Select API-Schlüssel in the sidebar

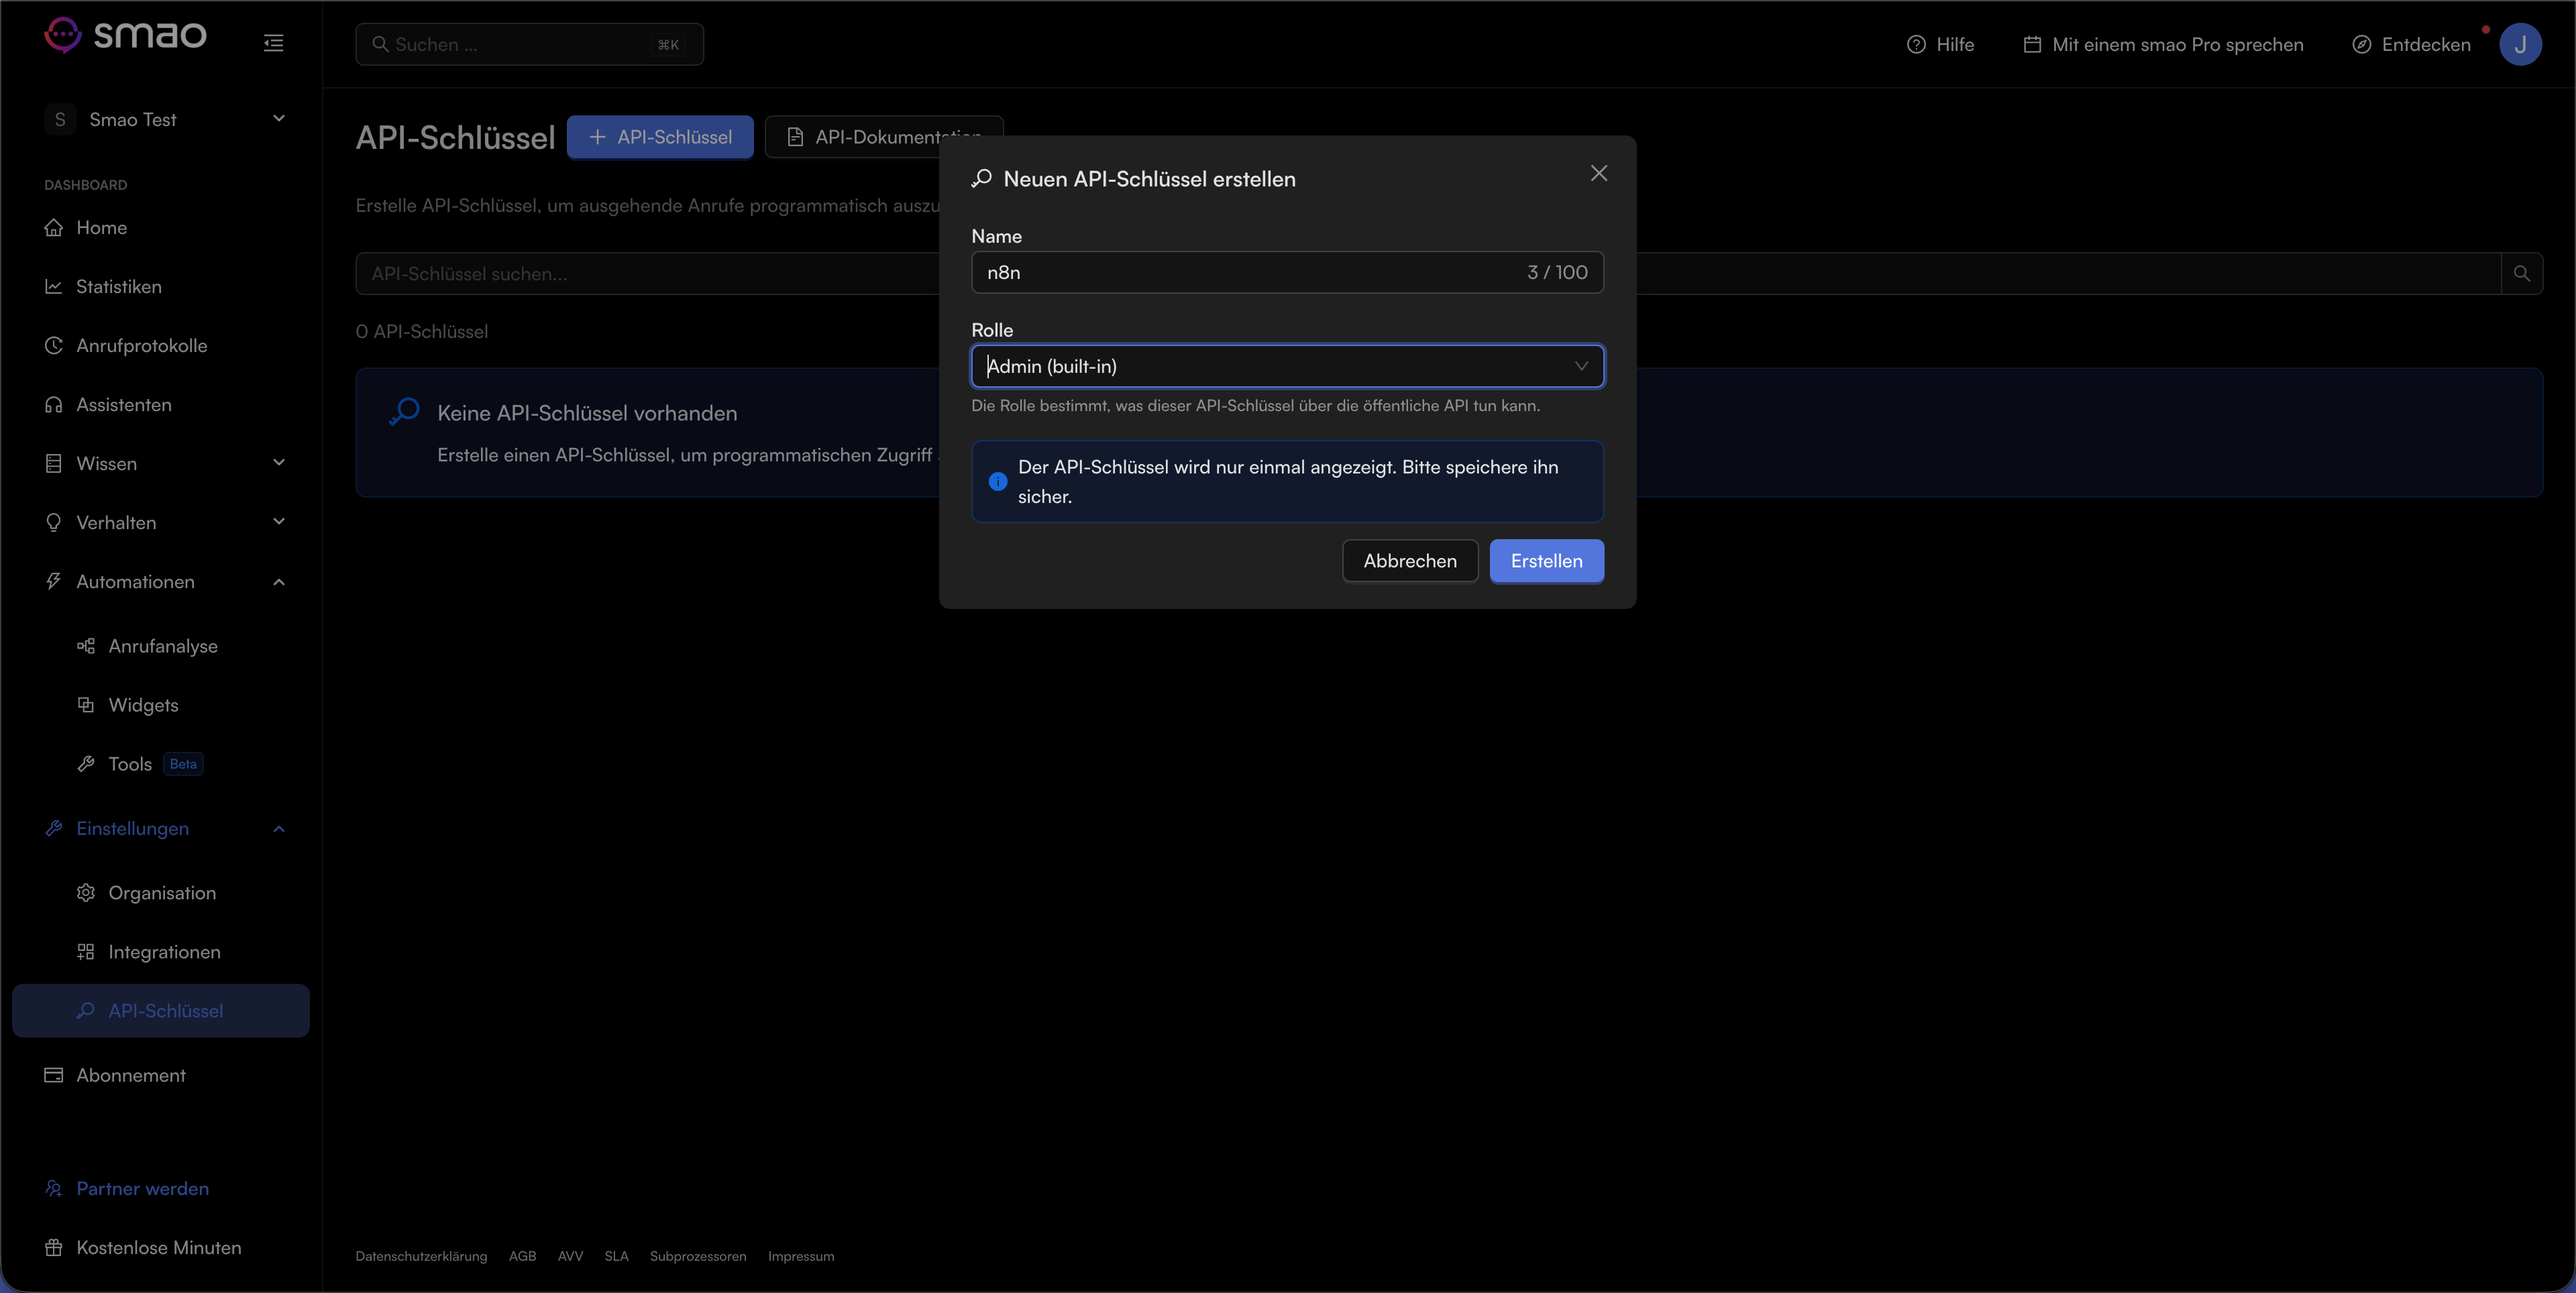[x=161, y=1011]
